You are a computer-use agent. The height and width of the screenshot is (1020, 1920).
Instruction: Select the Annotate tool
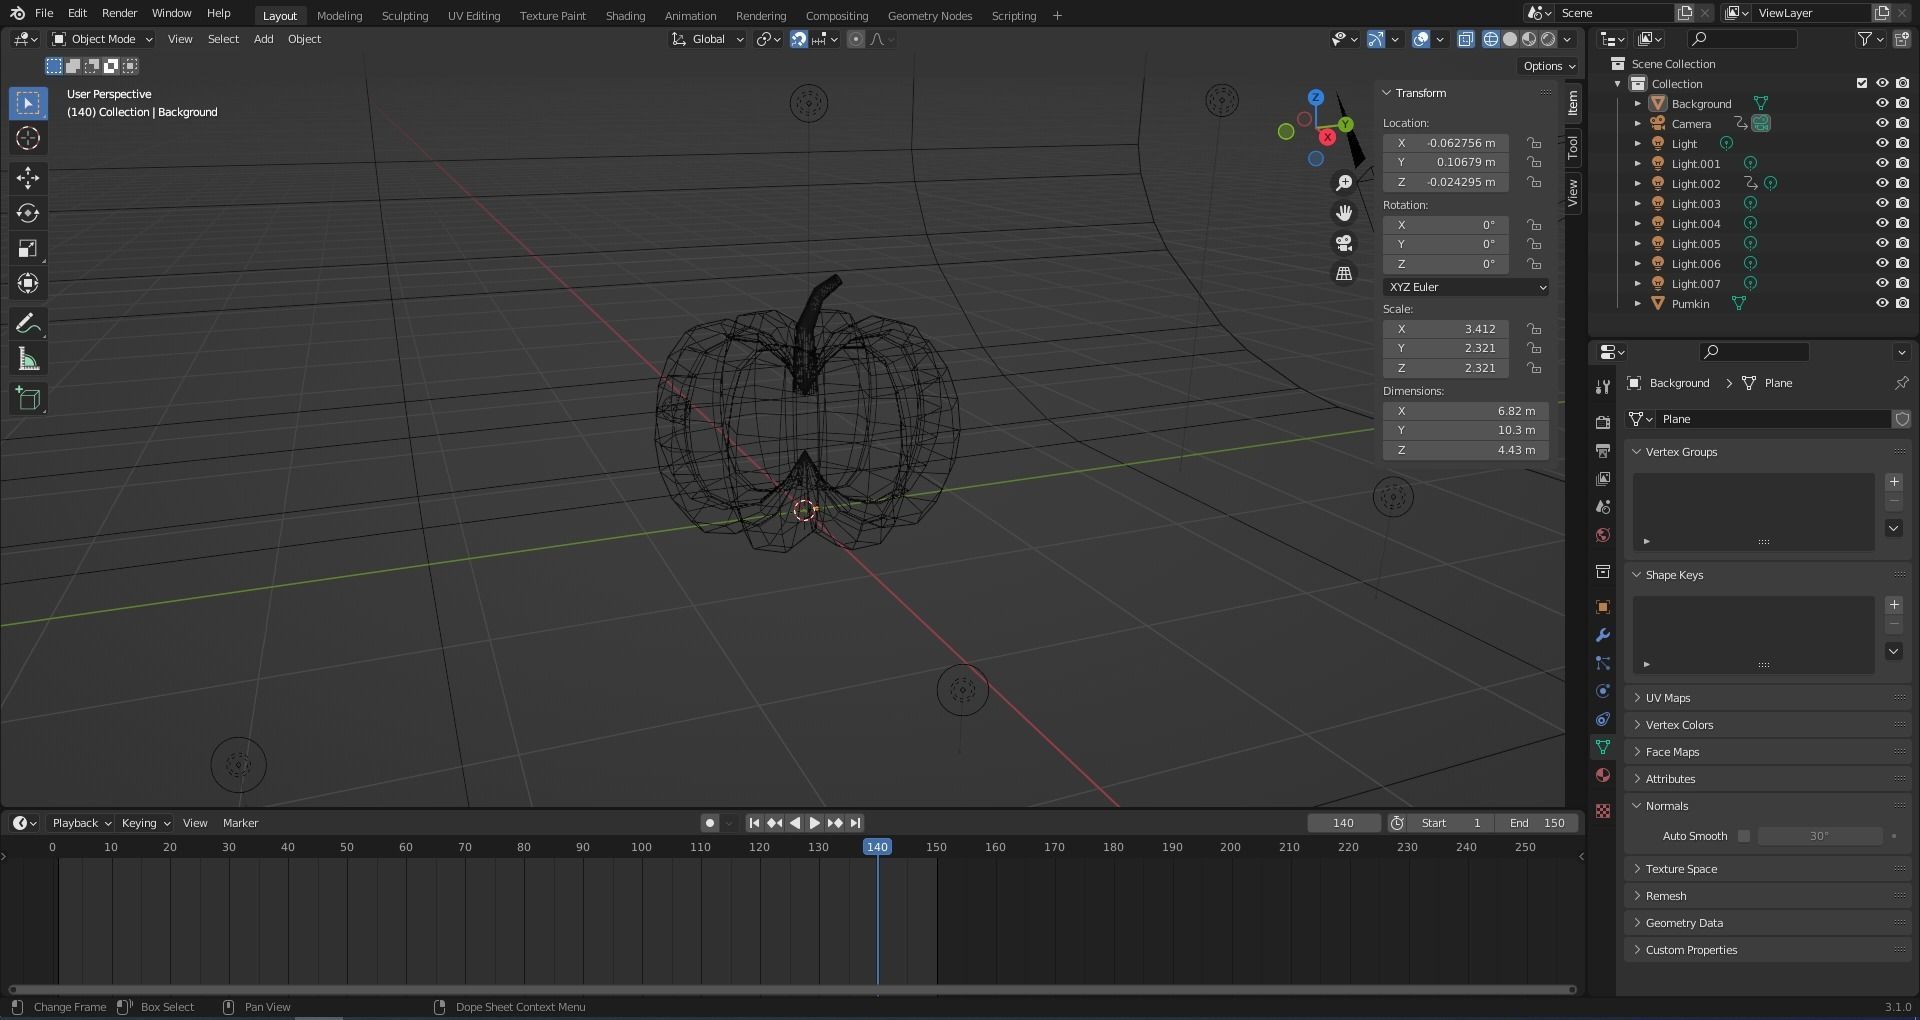(x=28, y=323)
